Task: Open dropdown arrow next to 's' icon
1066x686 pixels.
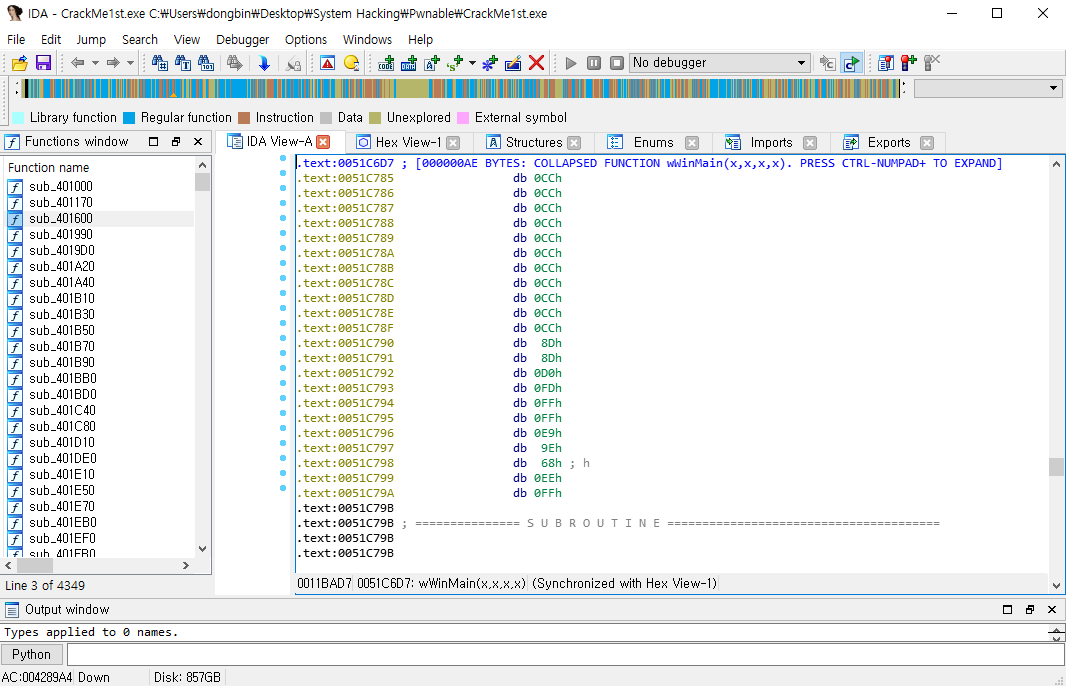Action: (472, 63)
